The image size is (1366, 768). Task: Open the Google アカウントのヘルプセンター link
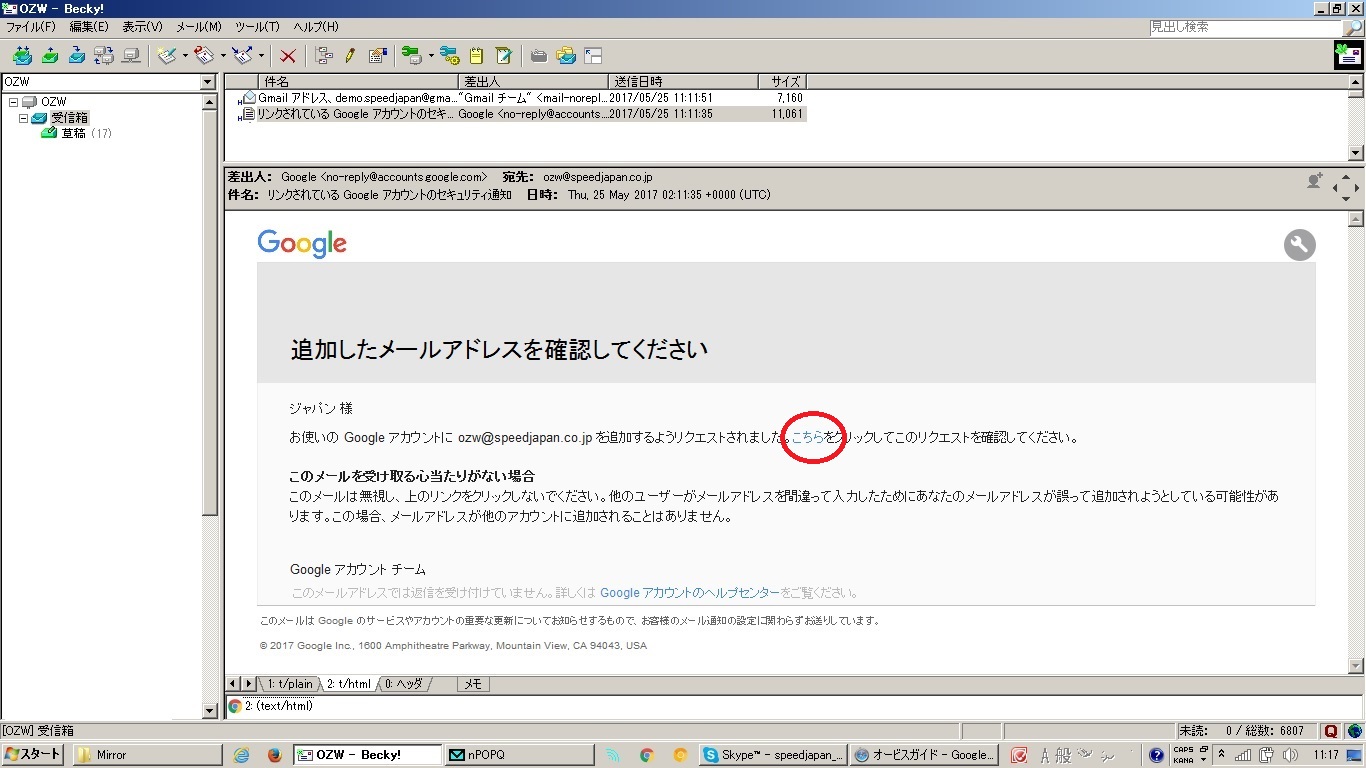coord(690,593)
